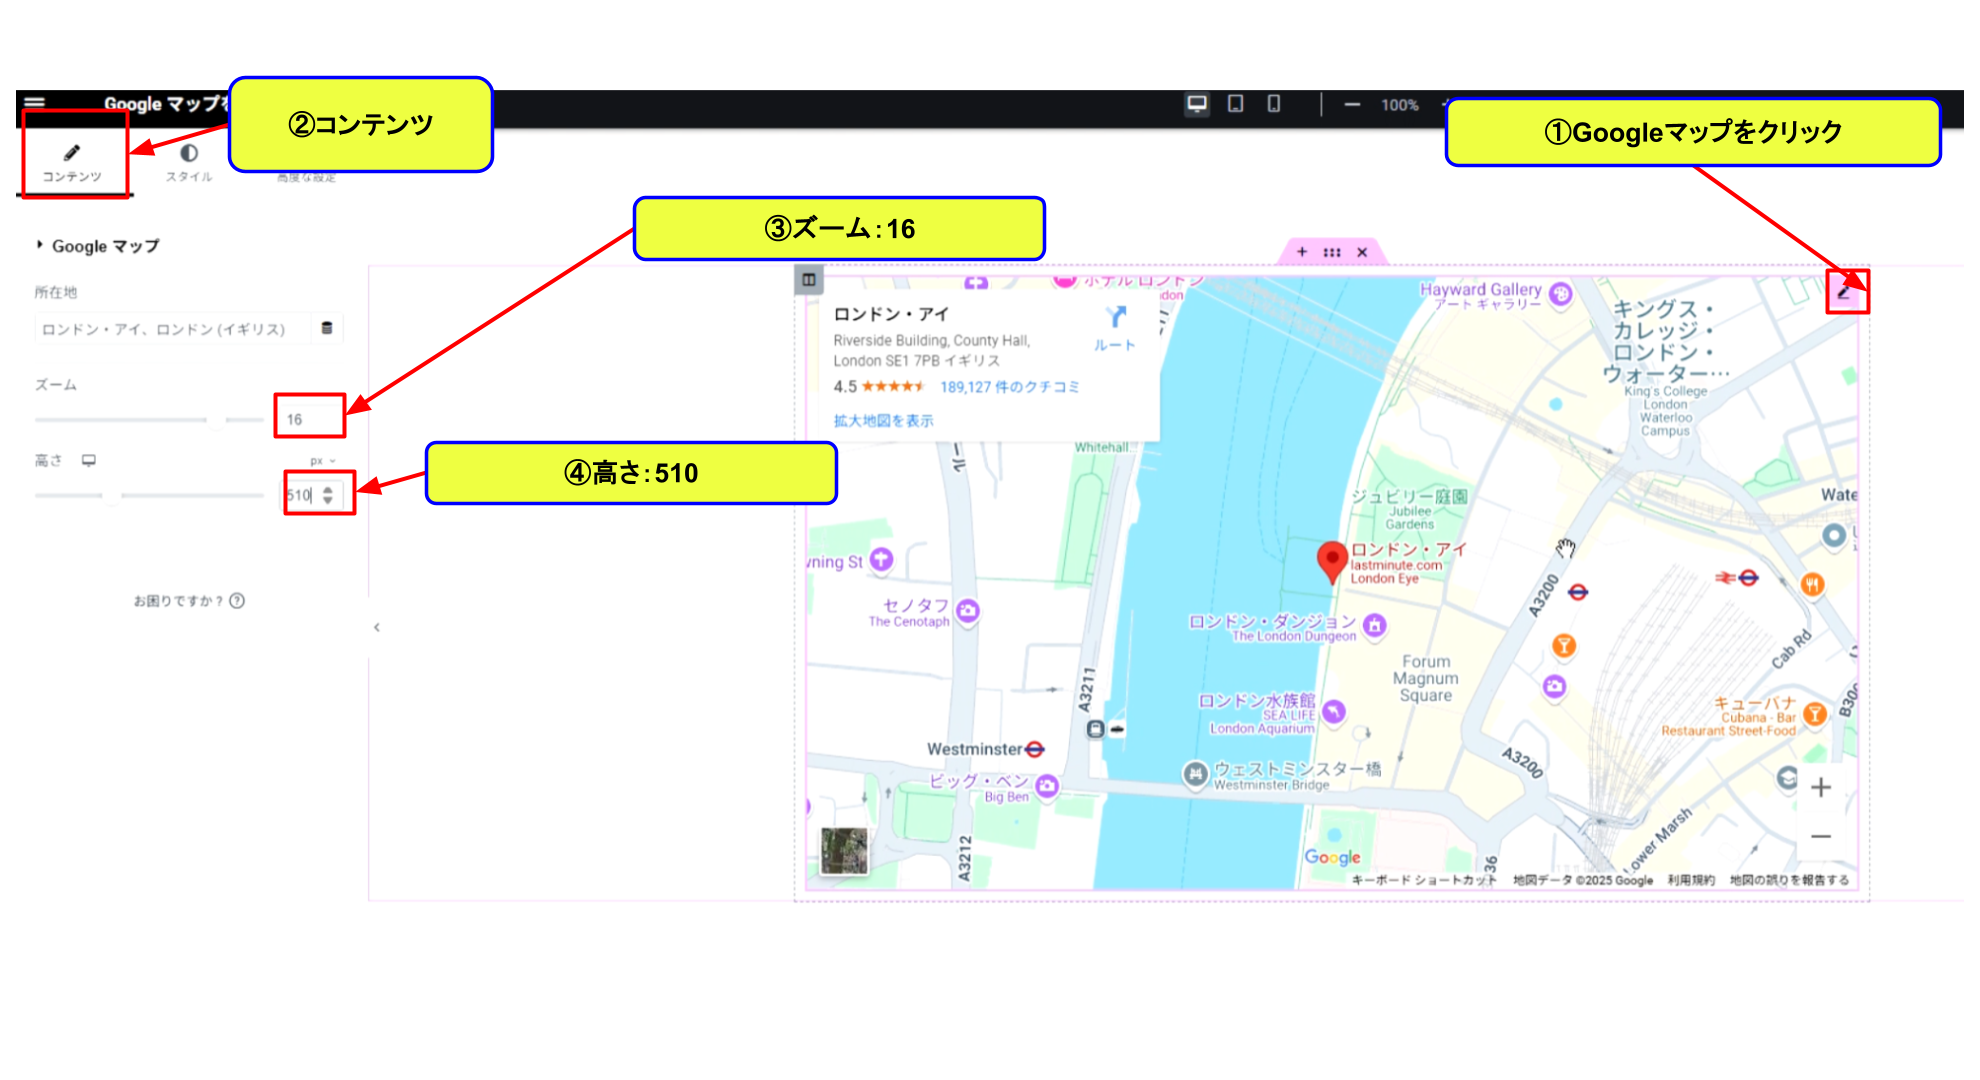Toggle satellite view thumbnail
1980x1080 pixels.
coord(845,851)
